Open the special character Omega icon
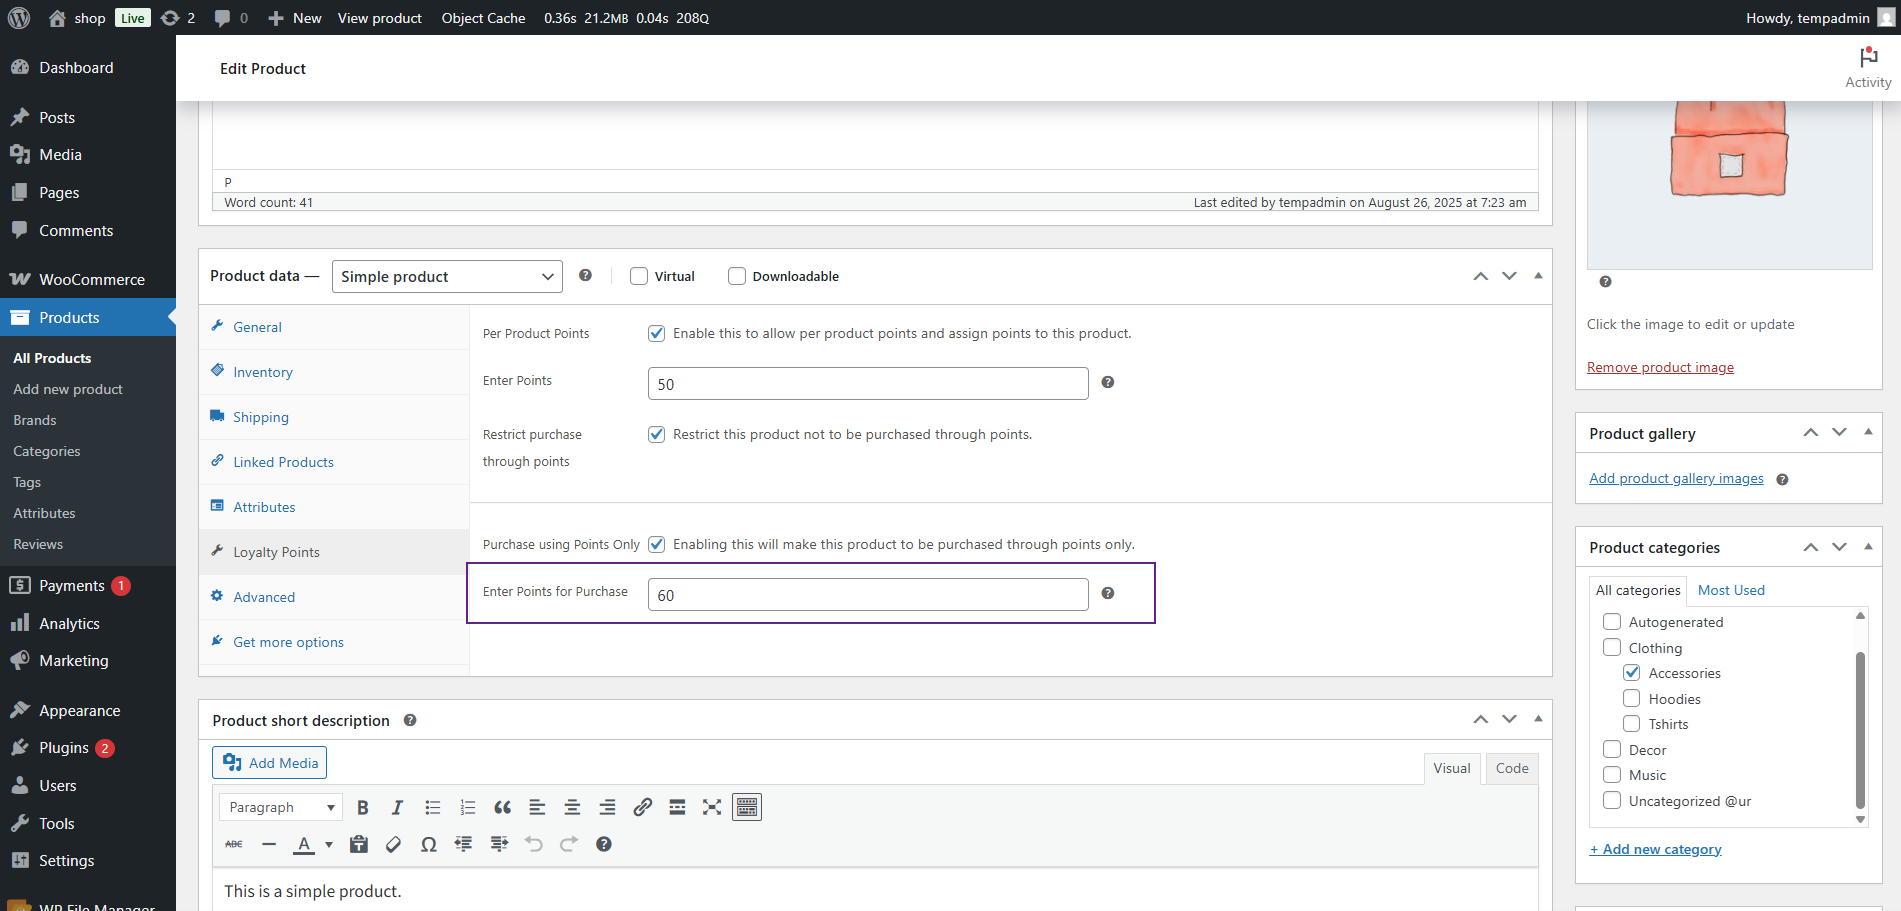Screen dimensions: 1901x911 pyautogui.click(x=428, y=845)
